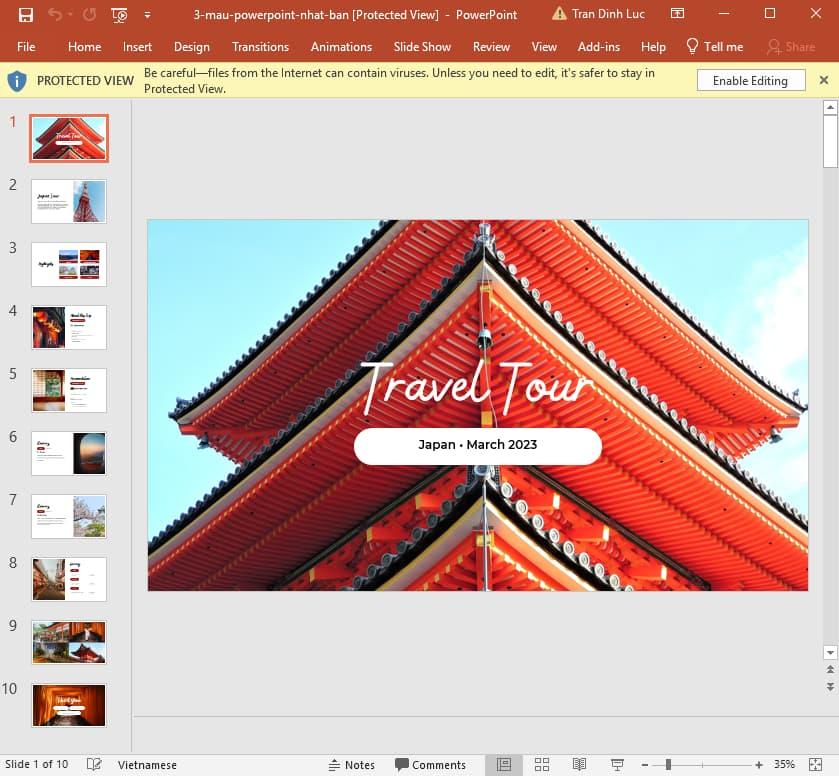Select Normal view in status bar
This screenshot has width=839, height=776.
point(503,765)
